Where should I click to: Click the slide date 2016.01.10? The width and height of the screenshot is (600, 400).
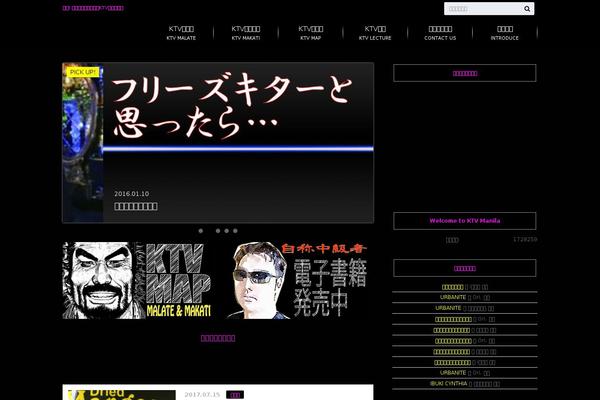[x=132, y=194]
